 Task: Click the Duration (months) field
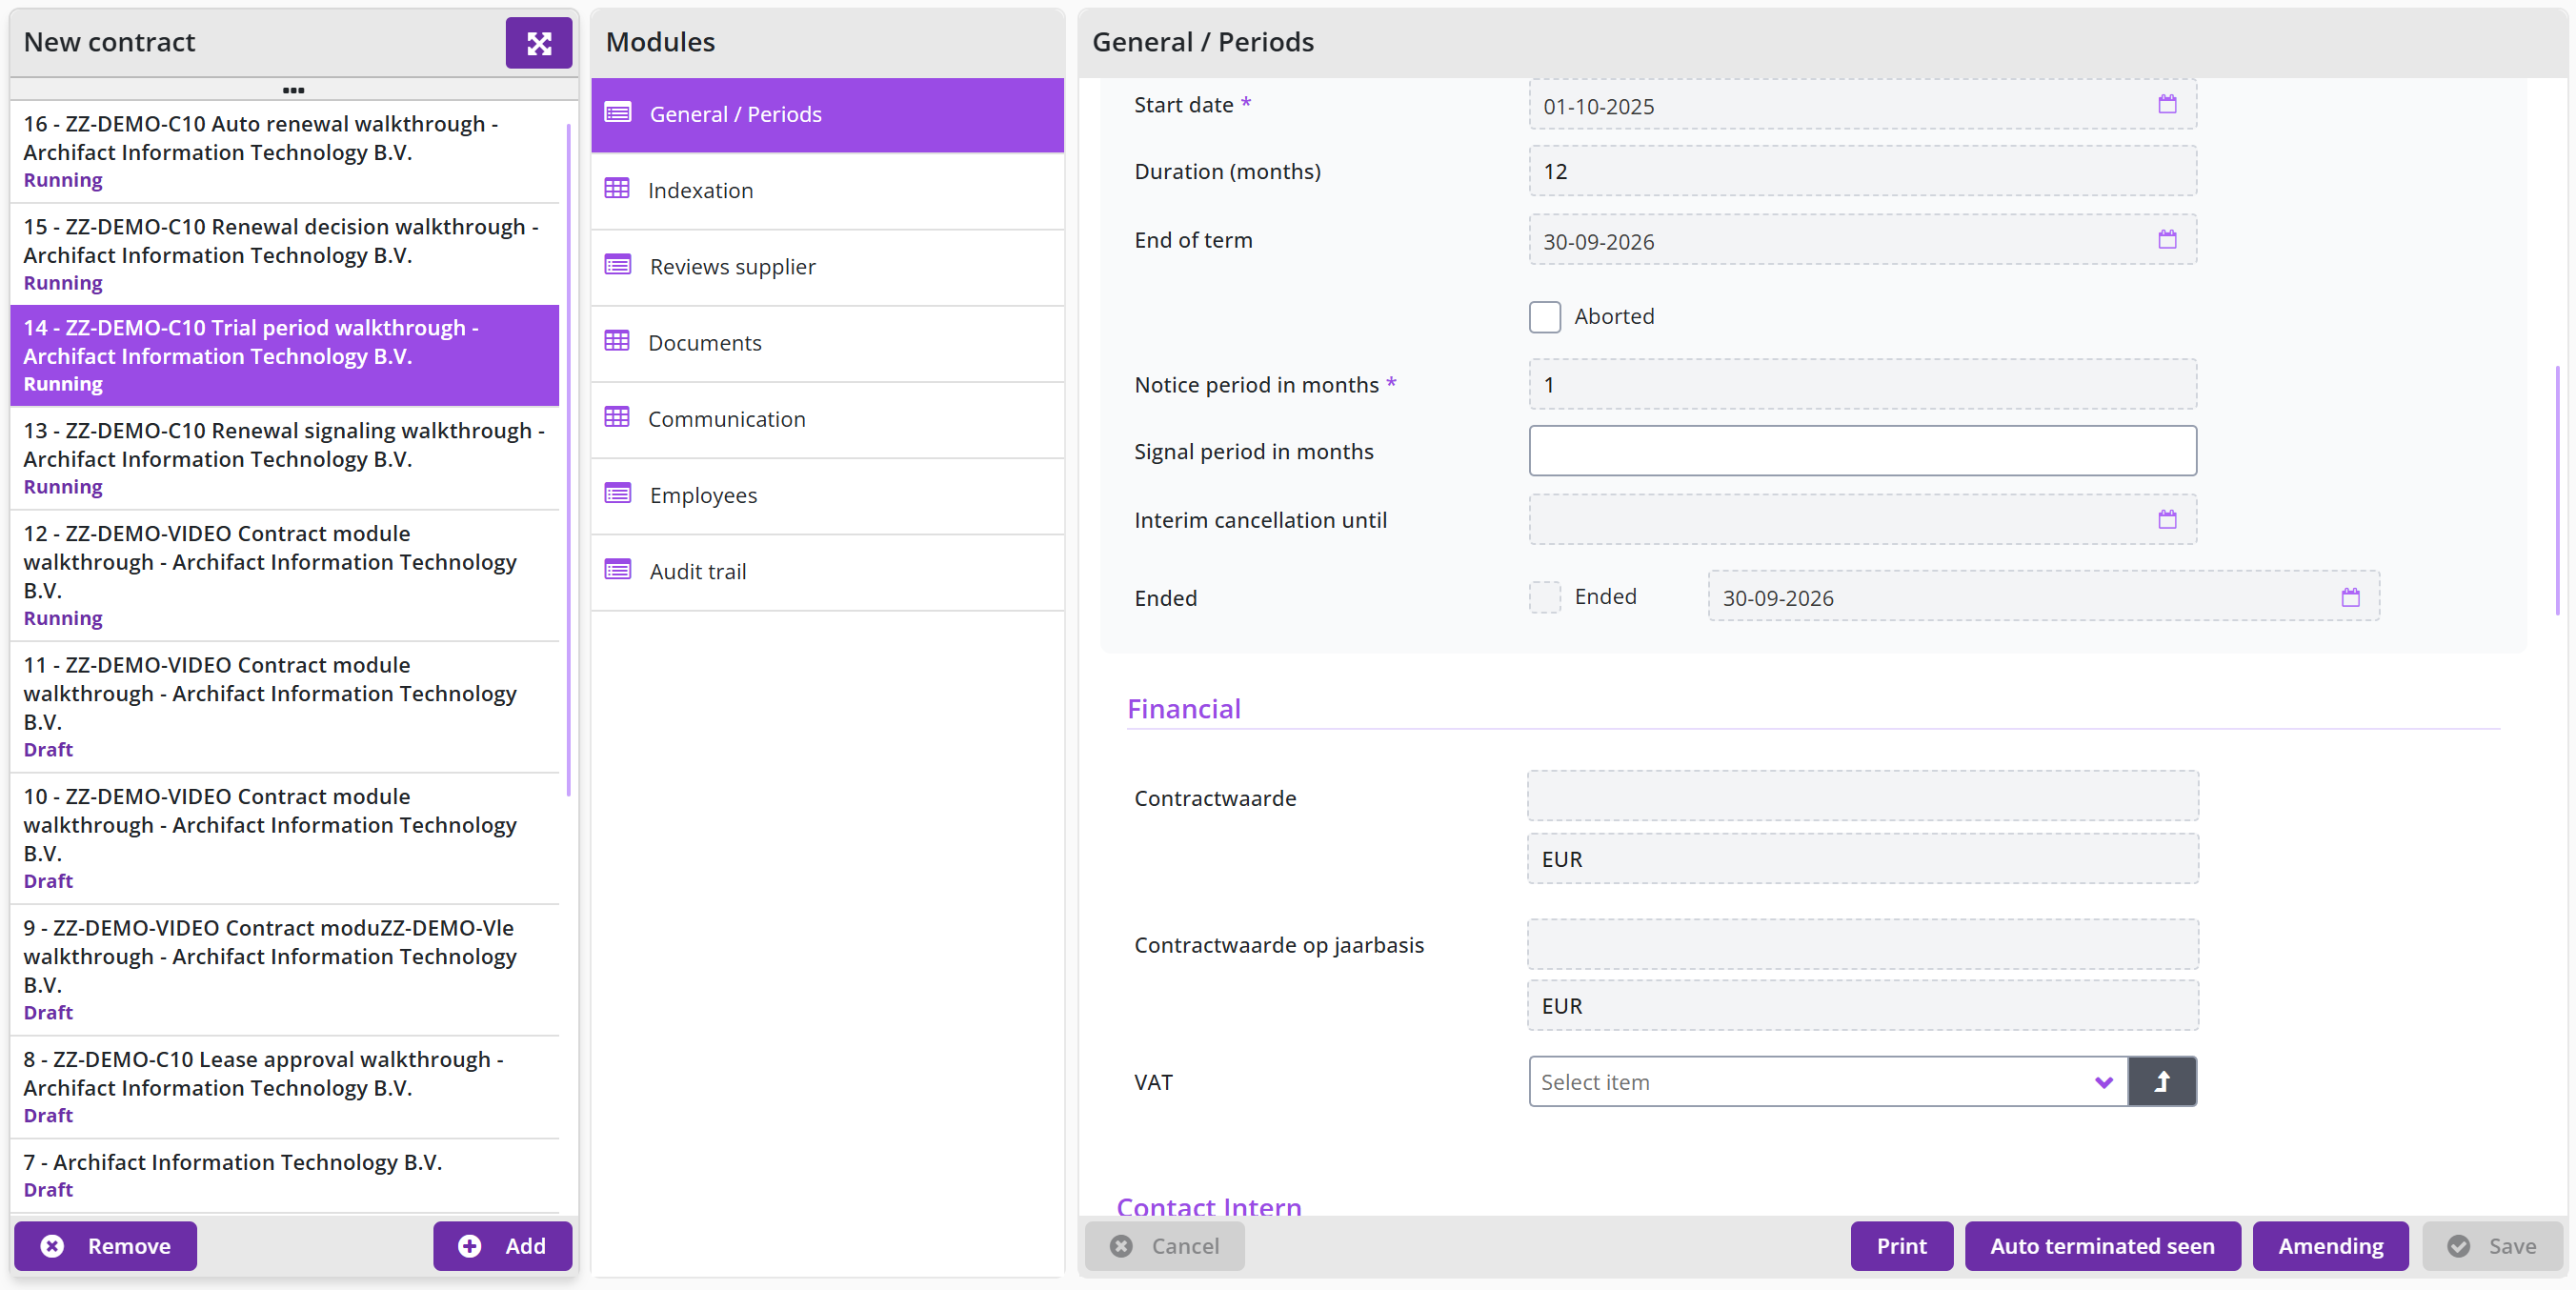(1862, 171)
